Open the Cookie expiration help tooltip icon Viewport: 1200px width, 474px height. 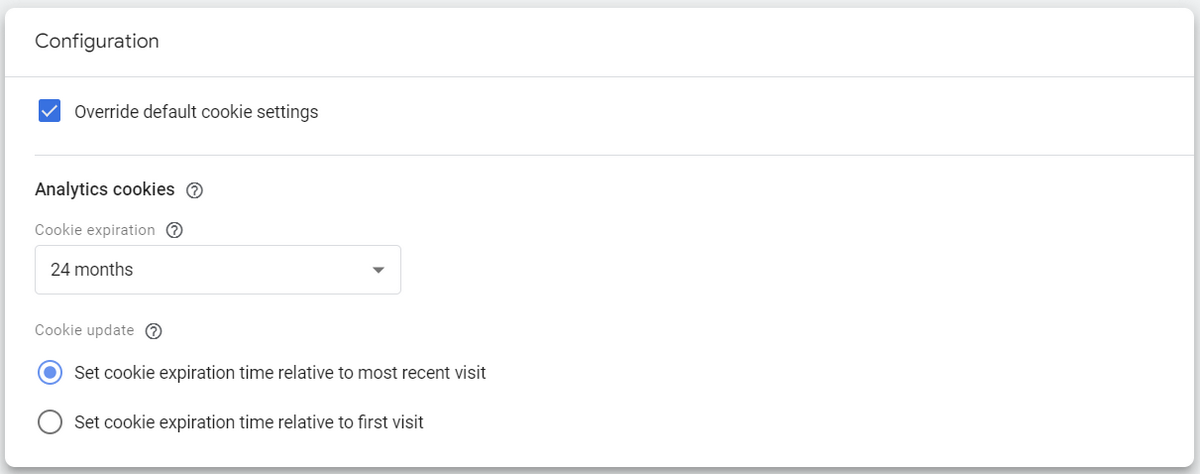pyautogui.click(x=174, y=230)
